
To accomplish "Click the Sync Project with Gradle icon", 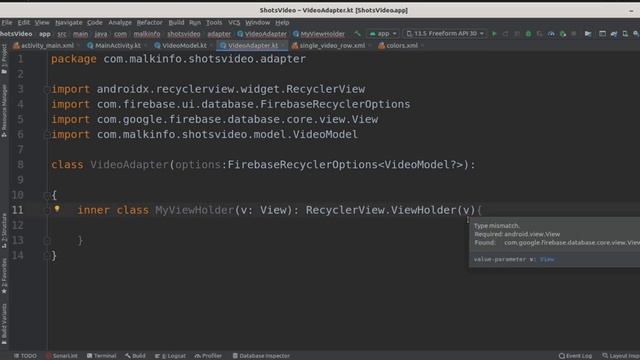I will tap(614, 33).
